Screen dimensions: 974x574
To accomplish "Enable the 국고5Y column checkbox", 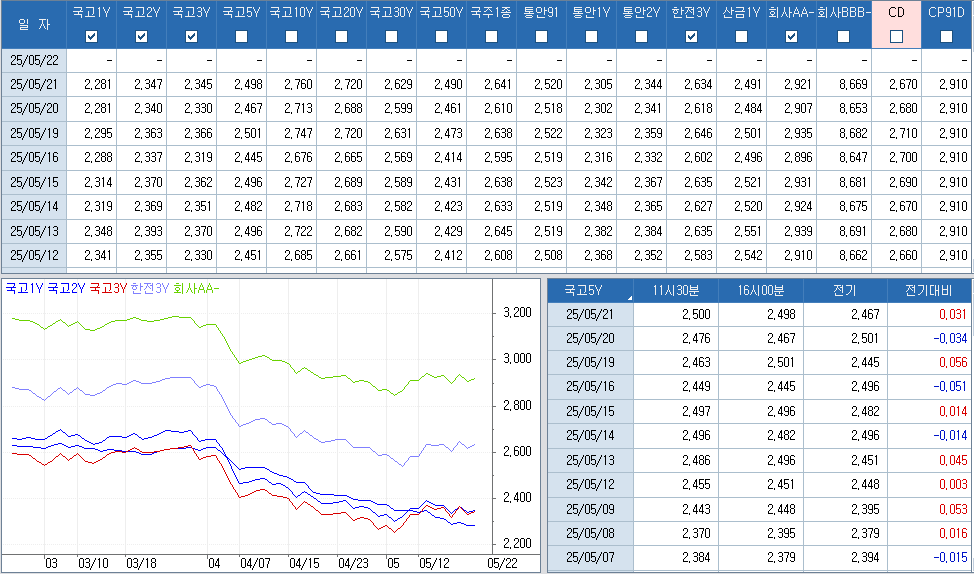I will point(241,37).
